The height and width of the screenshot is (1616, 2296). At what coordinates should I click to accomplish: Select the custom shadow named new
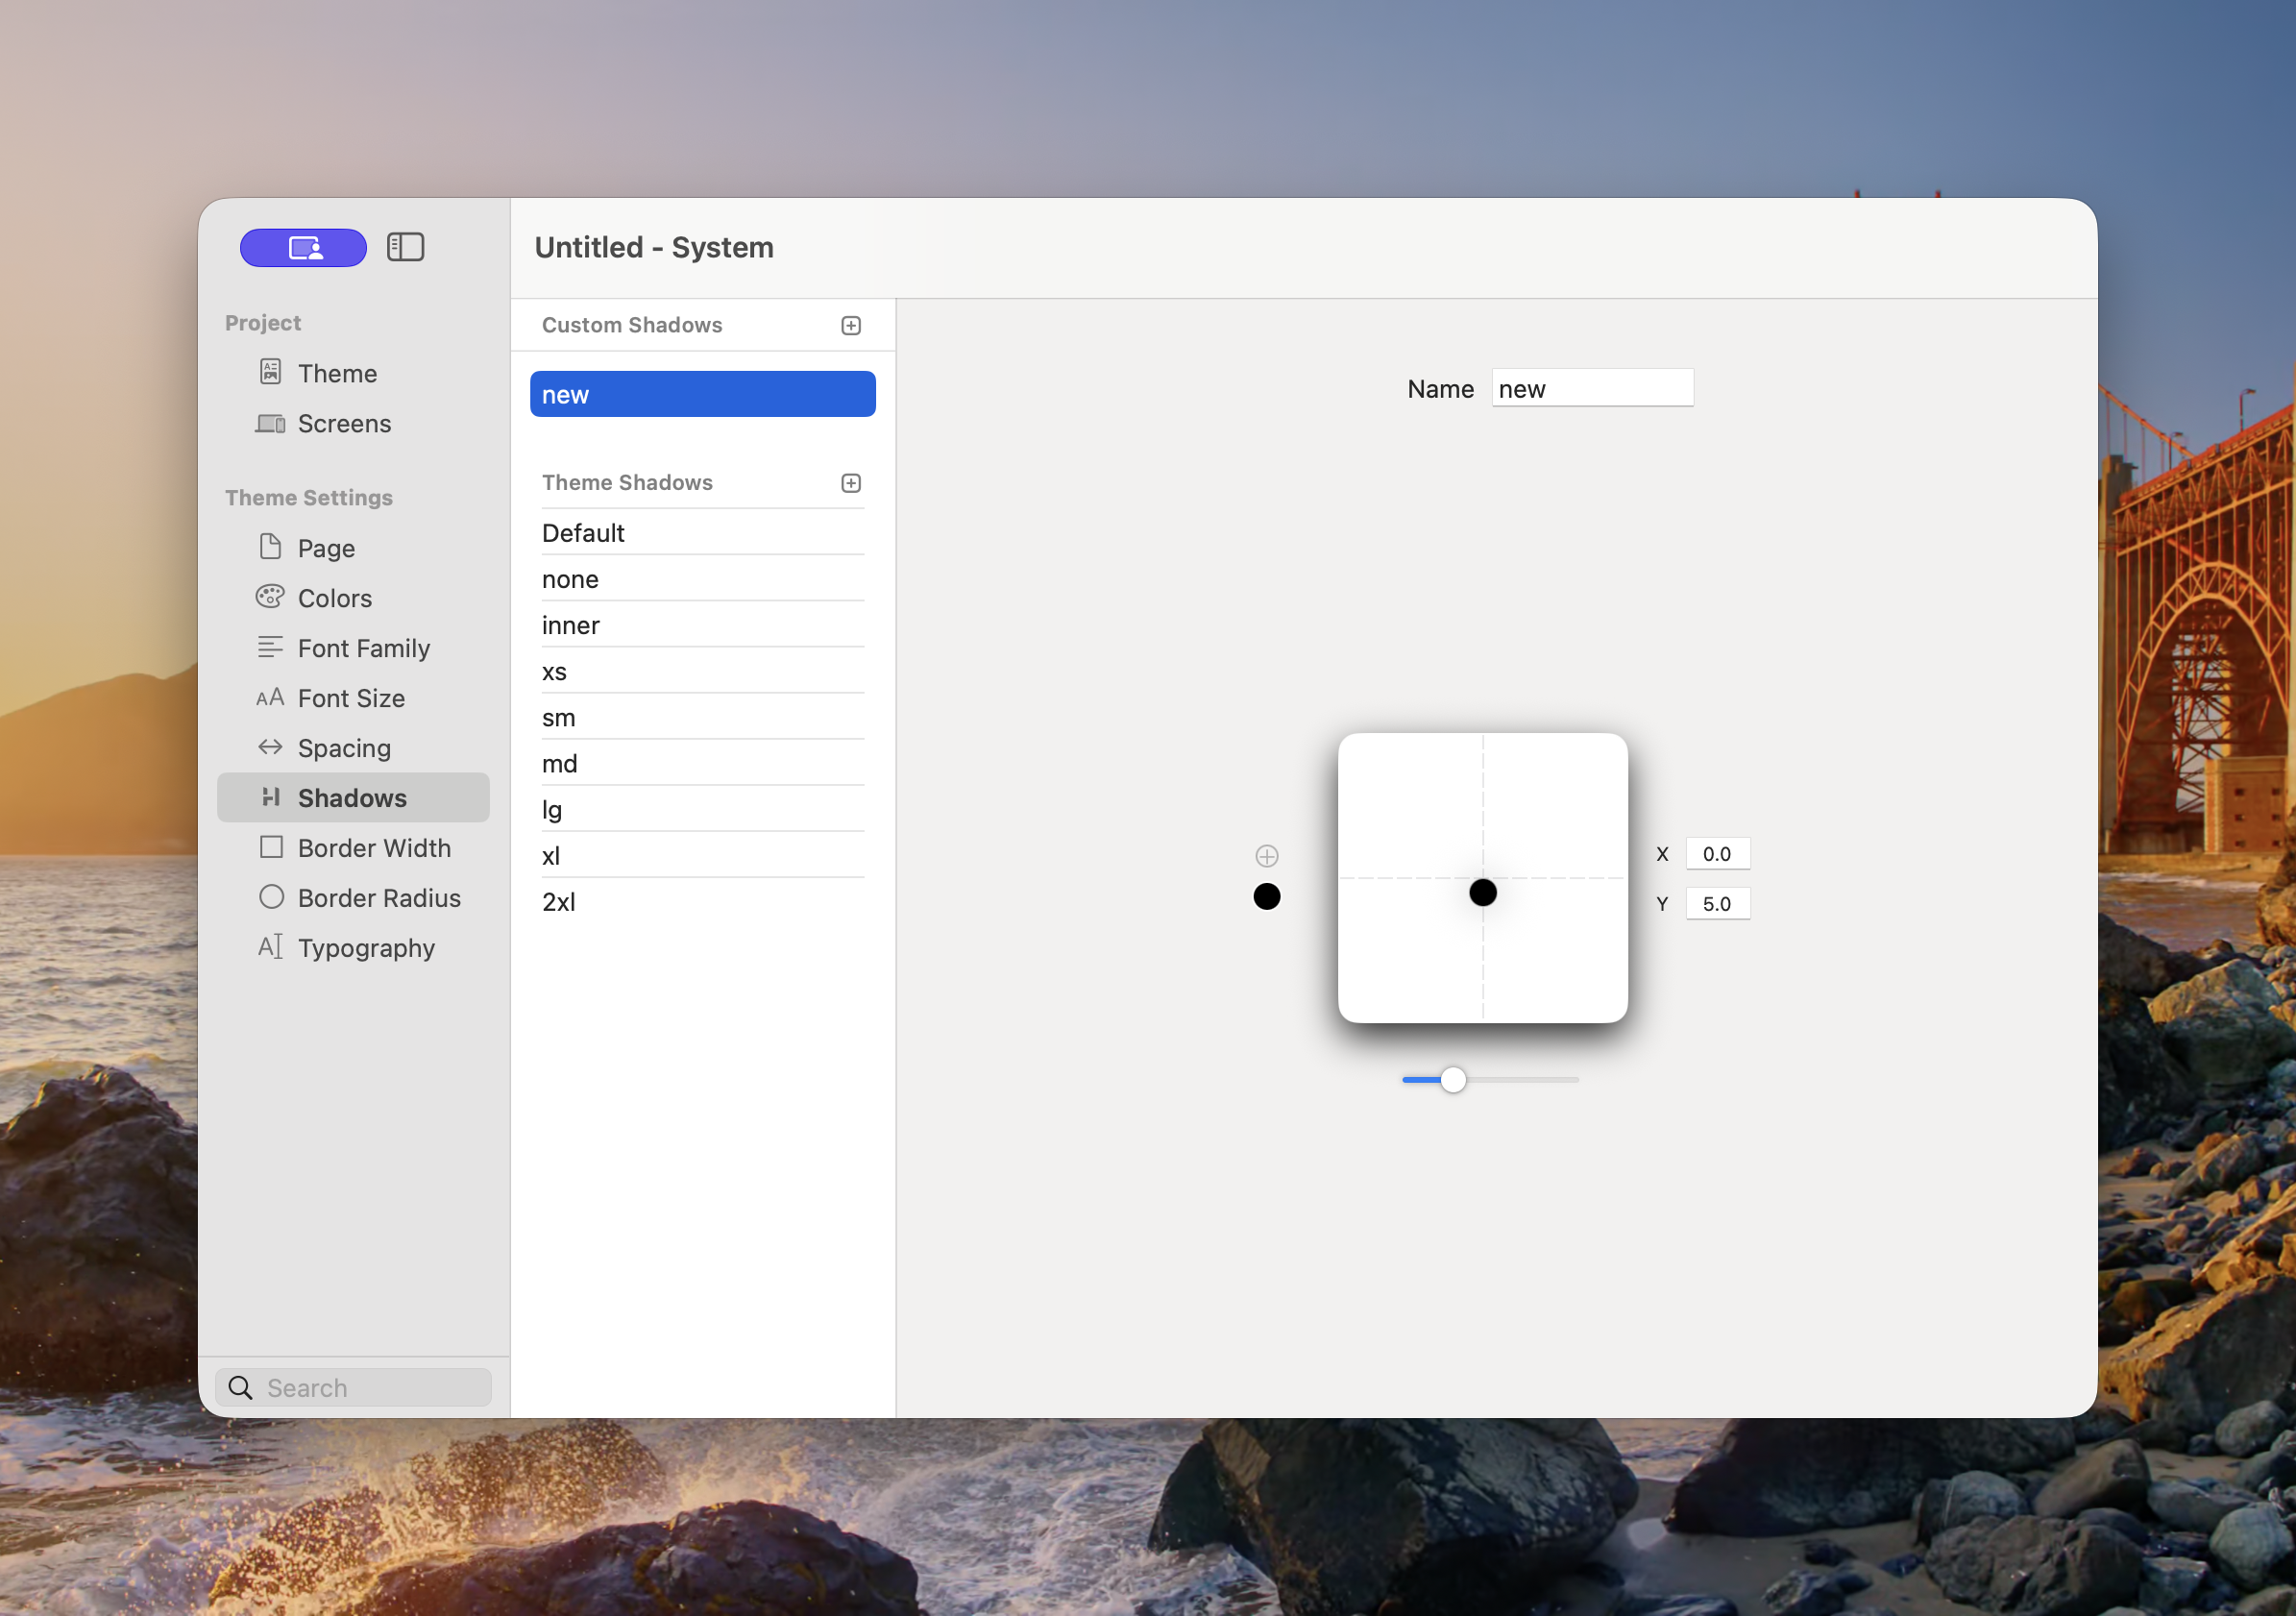(703, 394)
